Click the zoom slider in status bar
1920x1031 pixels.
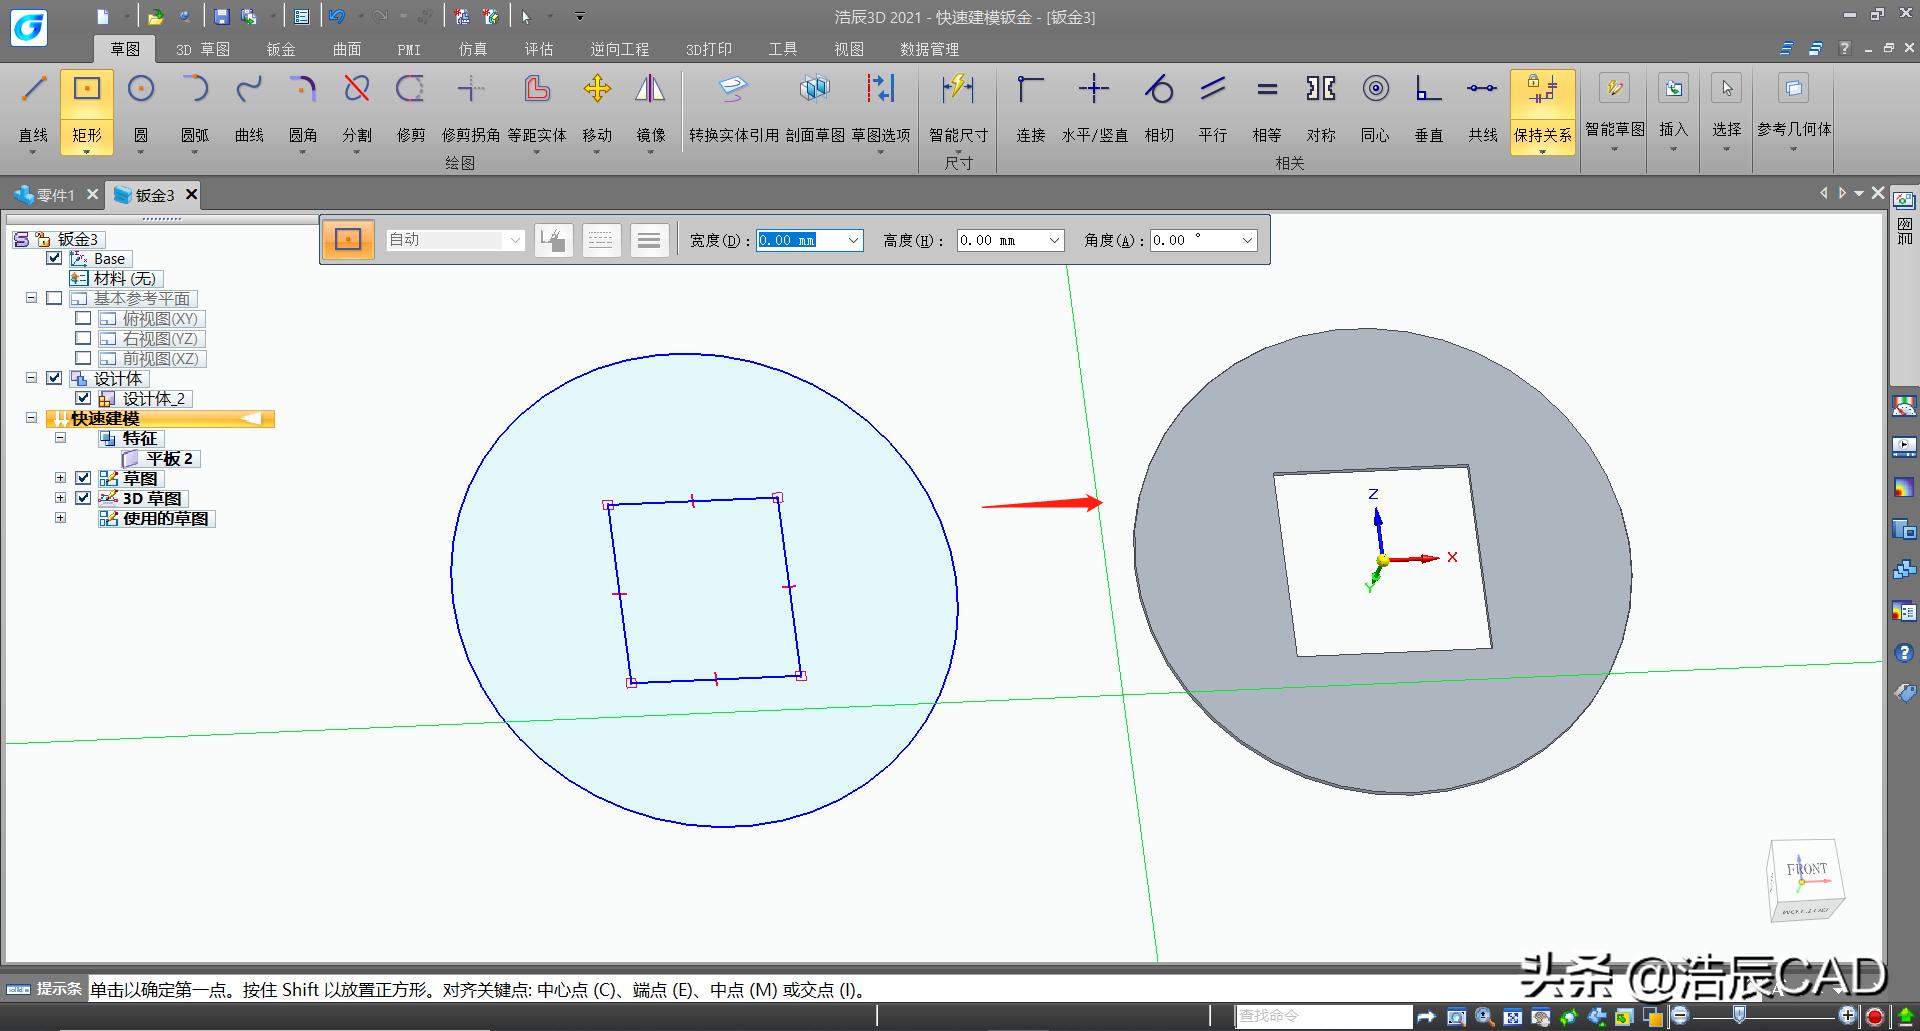[x=1740, y=1015]
